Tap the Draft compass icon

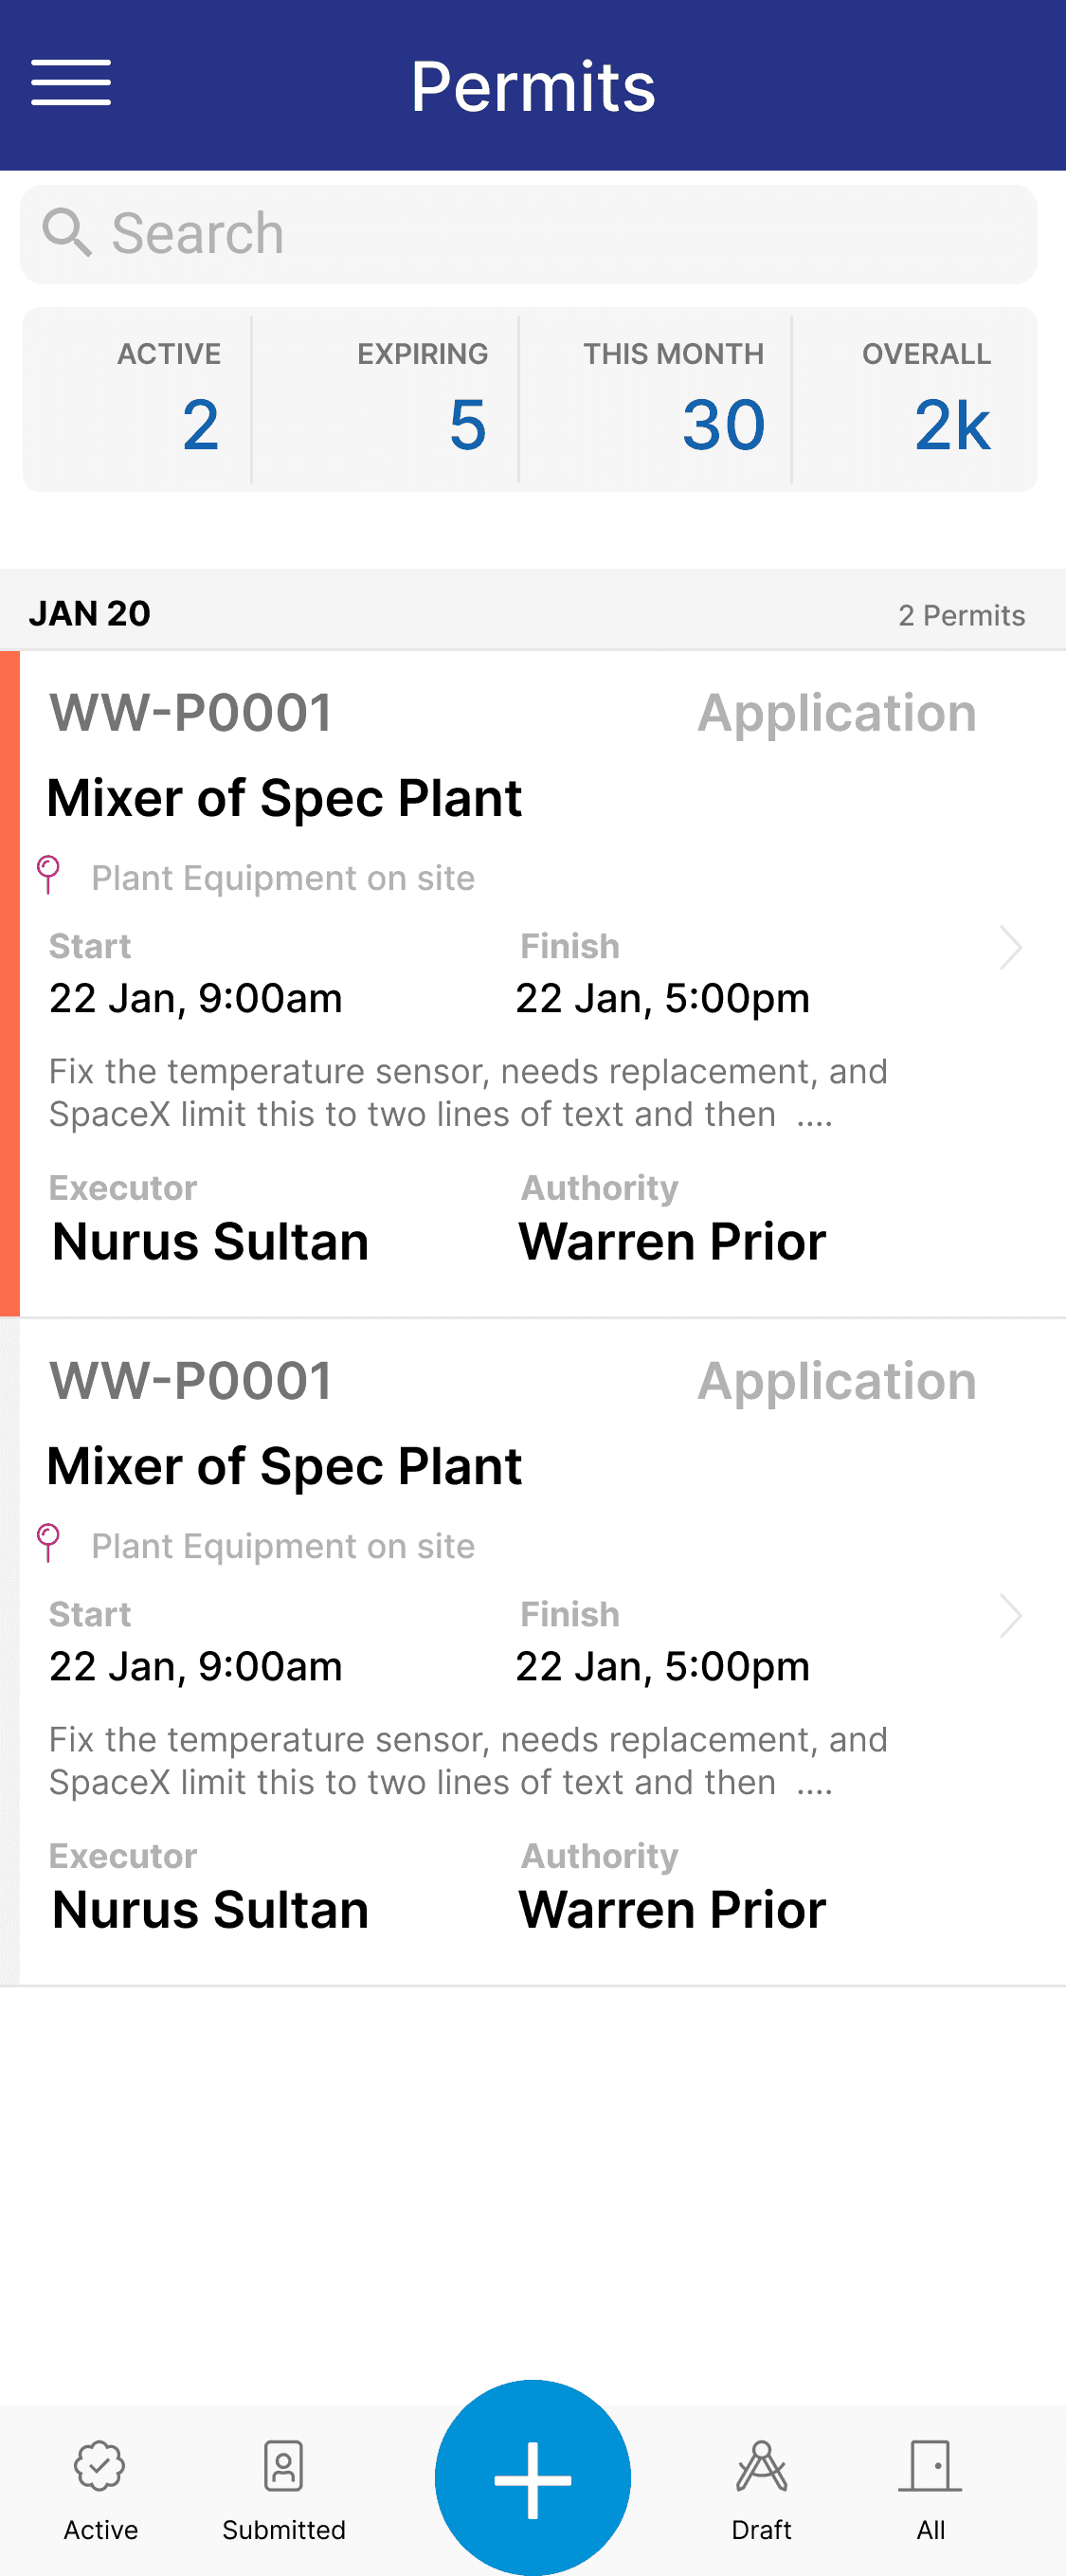tap(761, 2465)
